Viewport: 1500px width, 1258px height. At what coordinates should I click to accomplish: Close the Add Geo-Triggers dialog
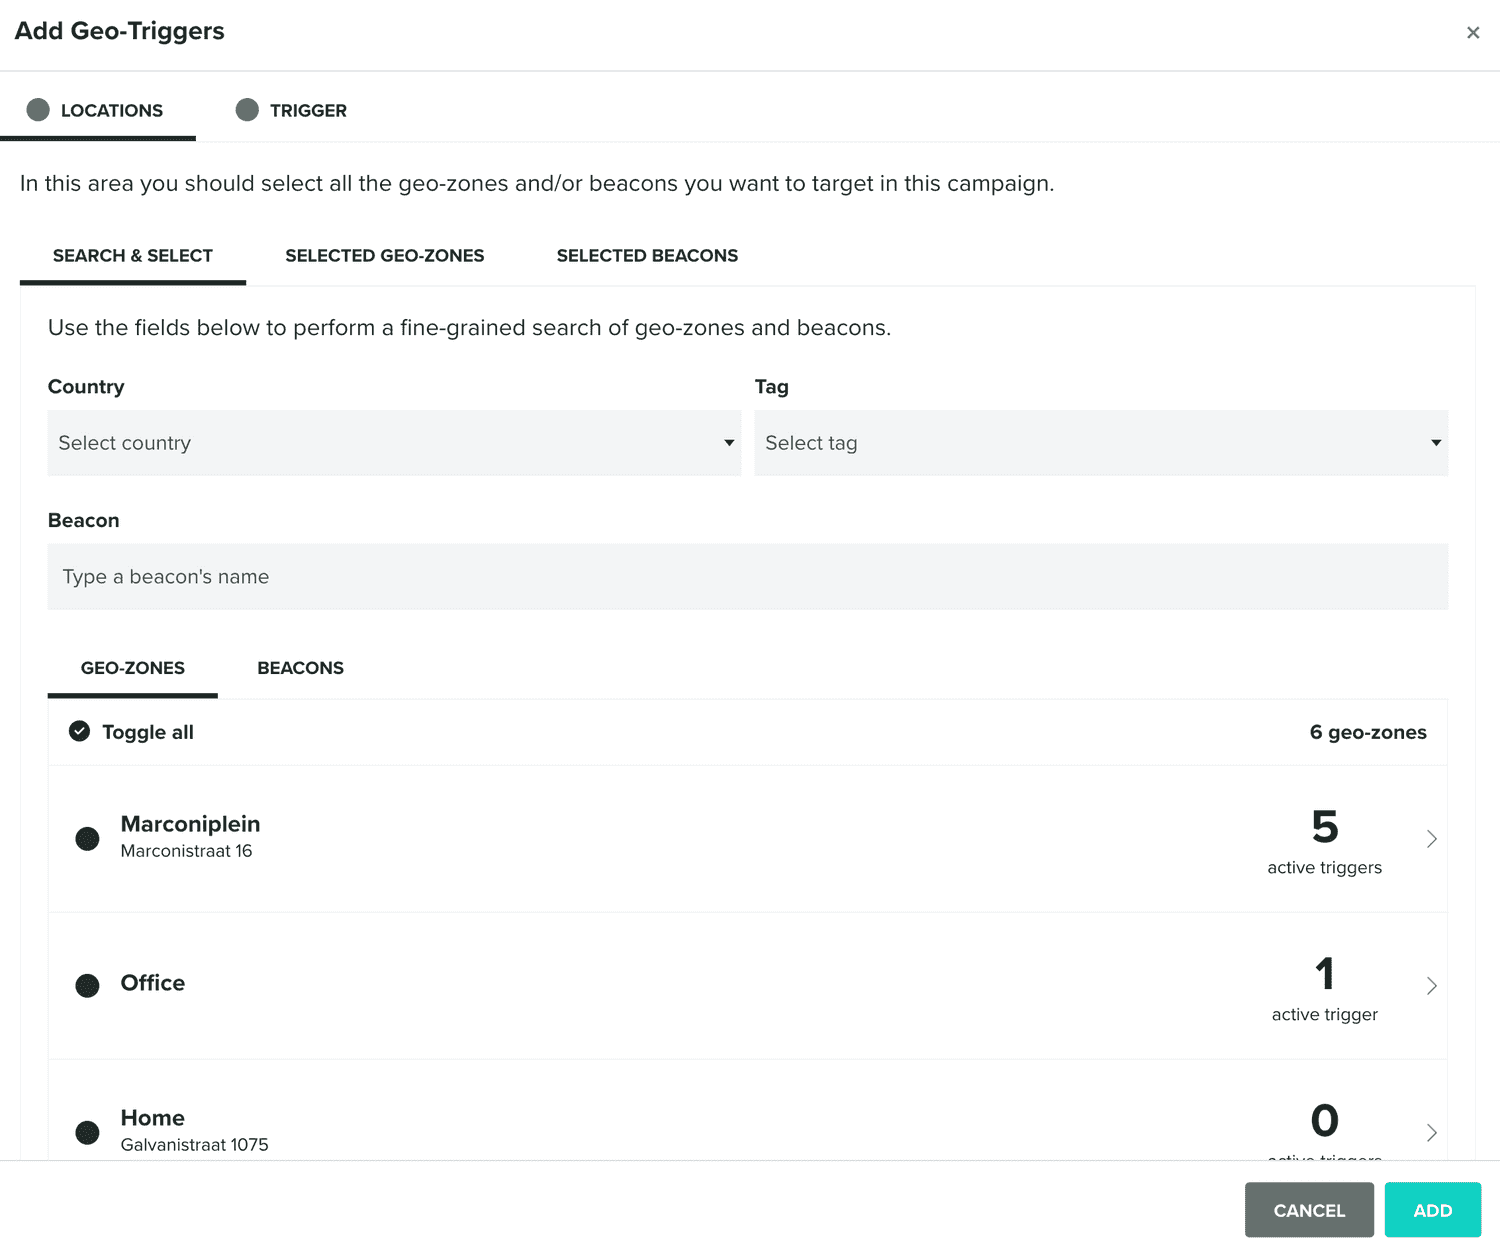(x=1472, y=33)
